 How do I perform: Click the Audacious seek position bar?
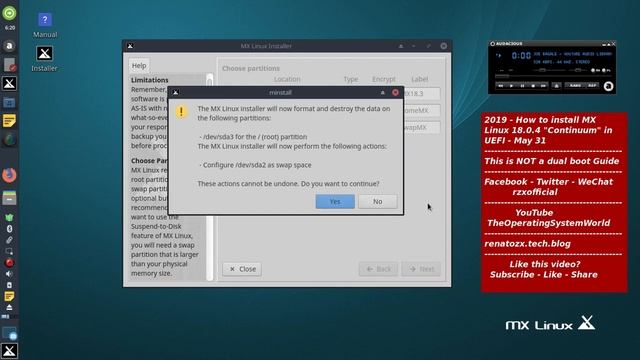click(x=553, y=76)
